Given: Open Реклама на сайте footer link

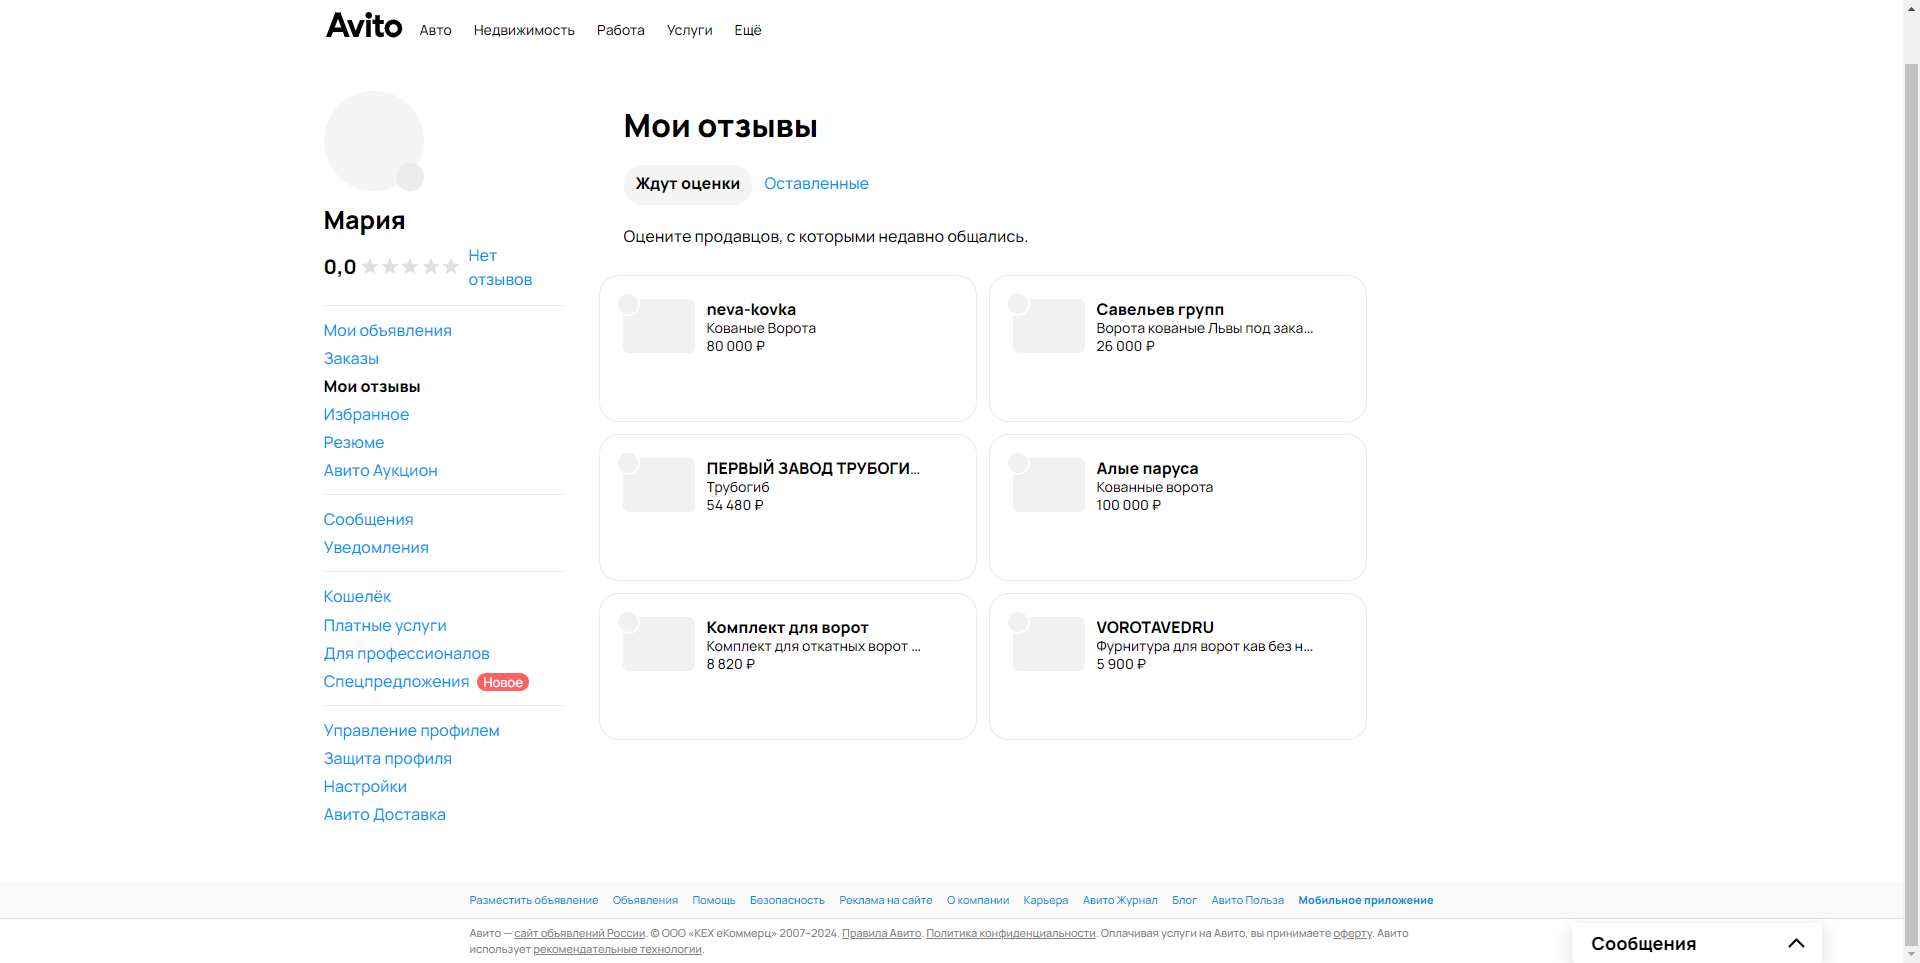Looking at the screenshot, I should [885, 901].
